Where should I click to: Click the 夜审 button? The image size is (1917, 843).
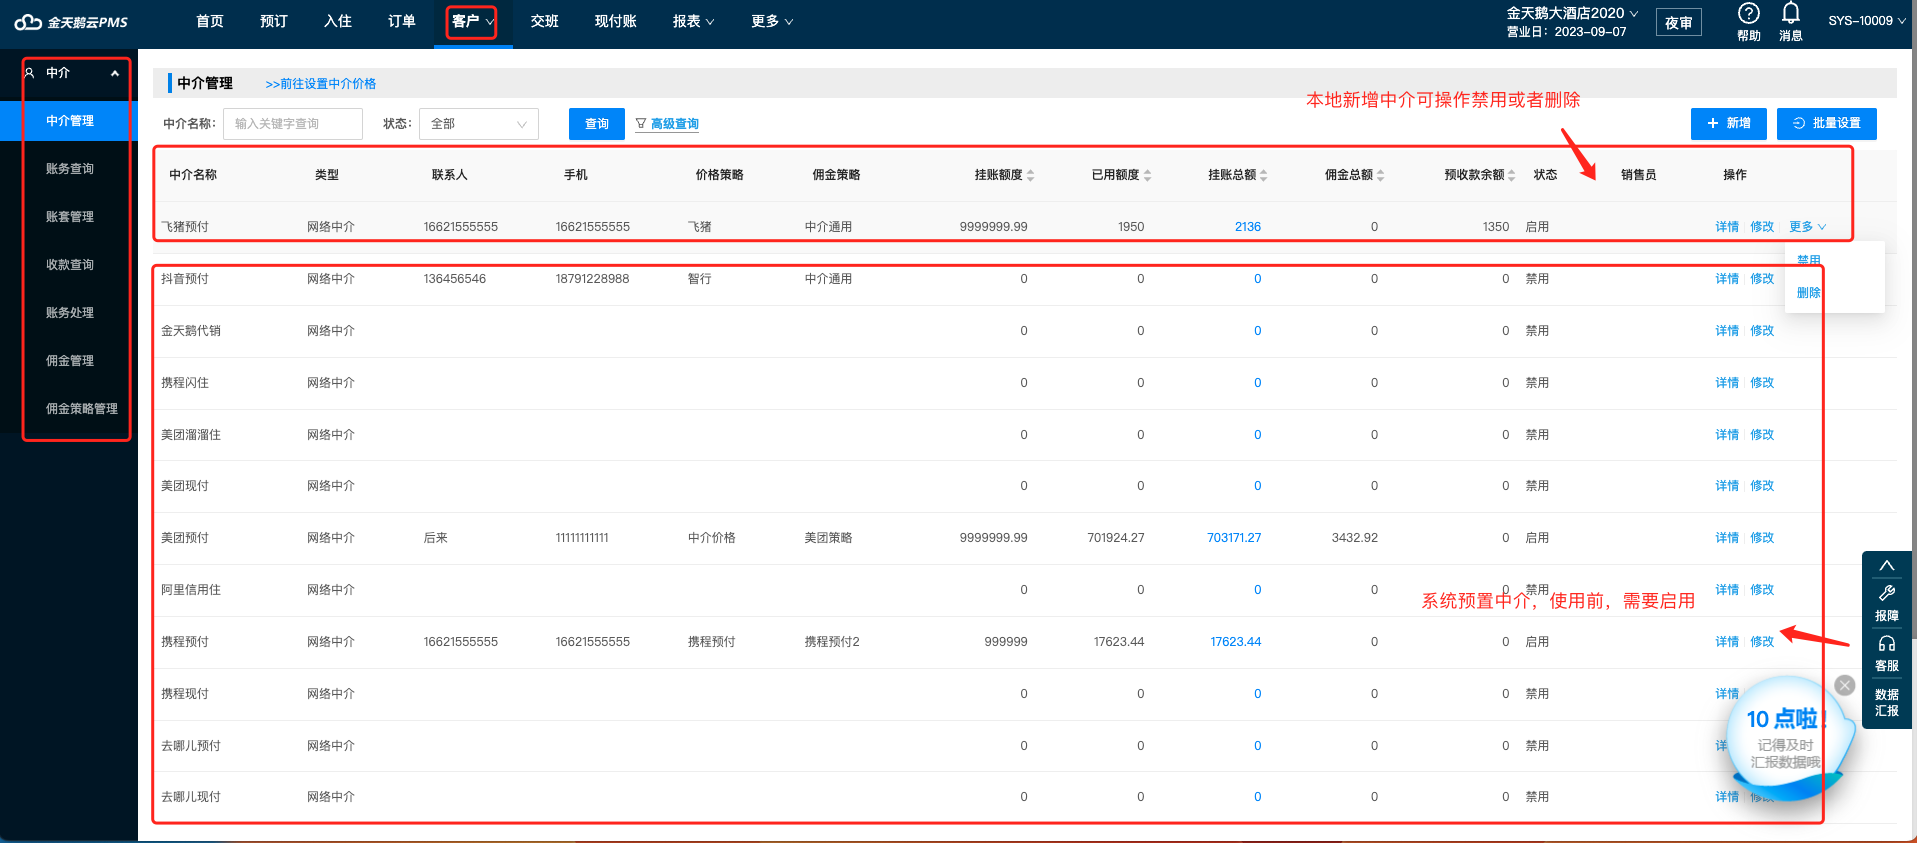[1678, 22]
